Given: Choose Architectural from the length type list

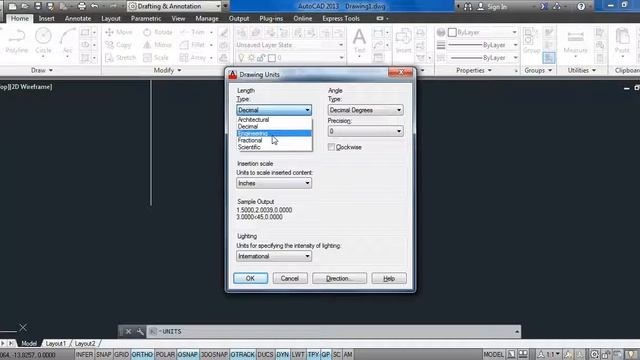Looking at the screenshot, I should 274,120.
